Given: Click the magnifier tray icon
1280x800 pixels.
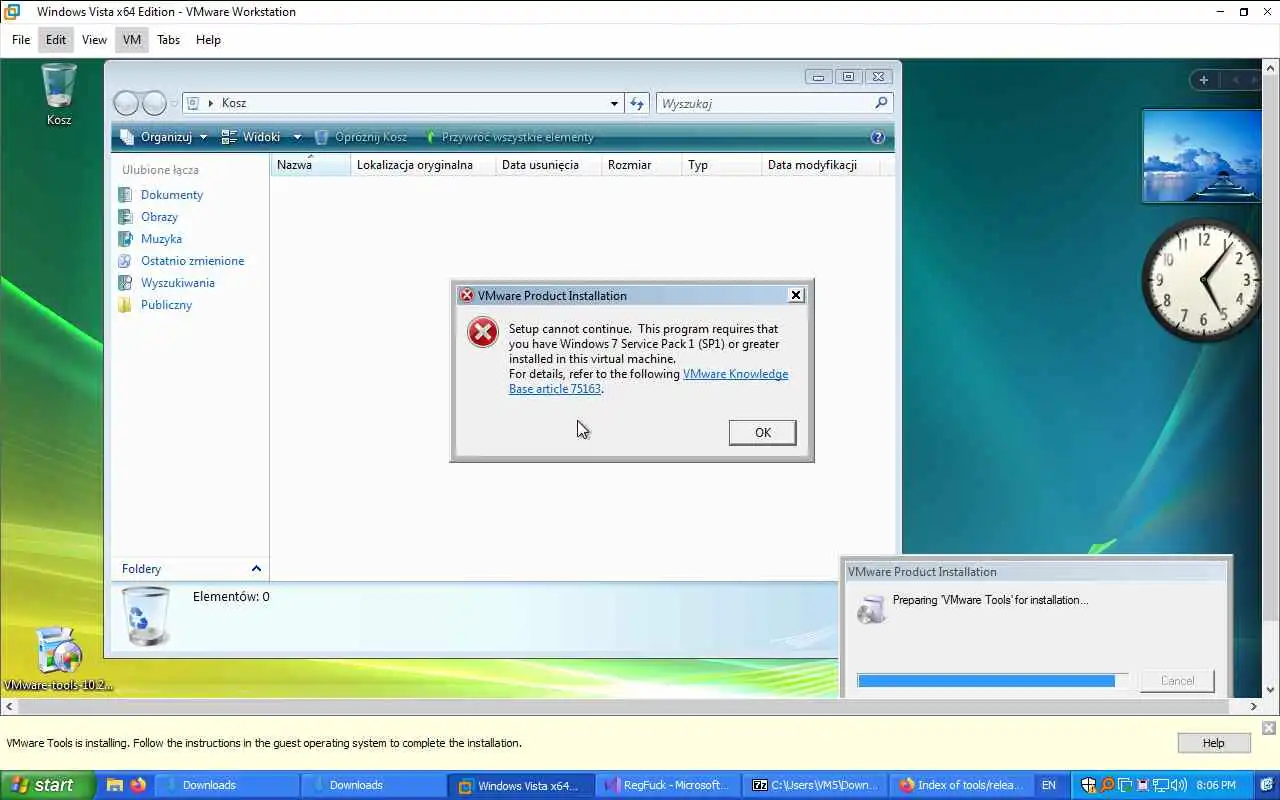Looking at the screenshot, I should pyautogui.click(x=1107, y=785).
